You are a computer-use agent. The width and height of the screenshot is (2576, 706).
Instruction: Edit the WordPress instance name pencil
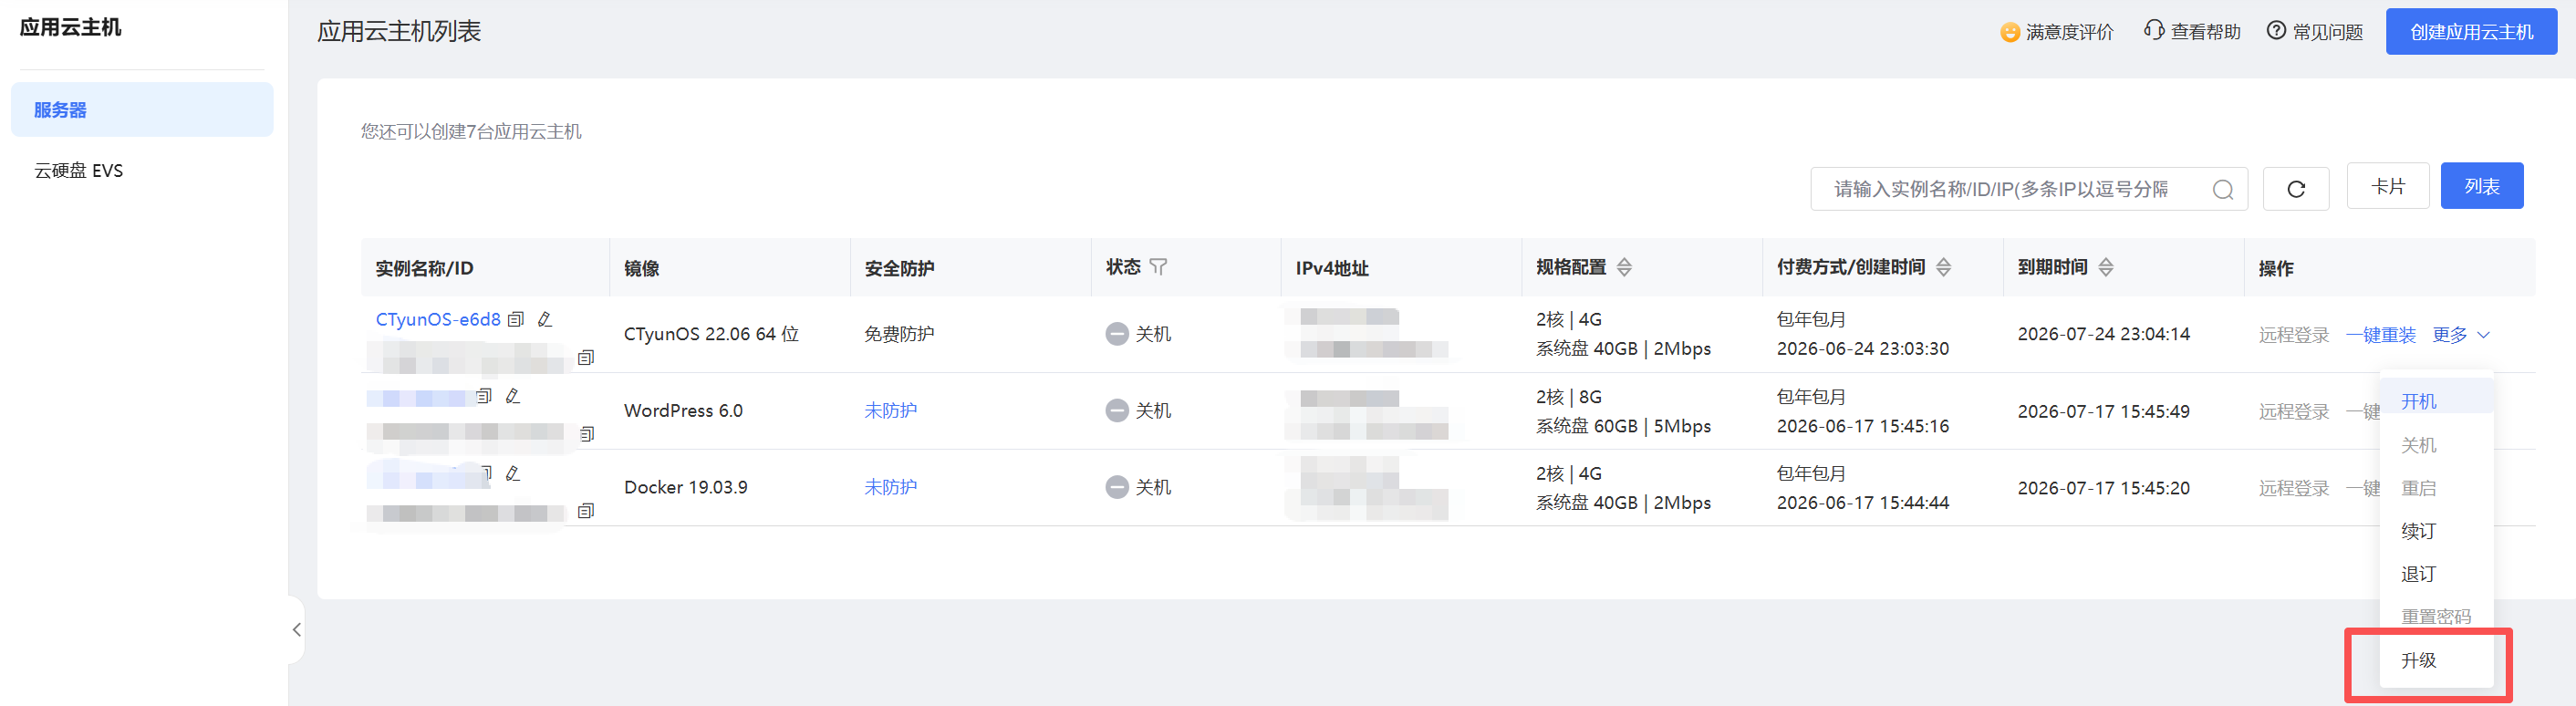coord(513,396)
